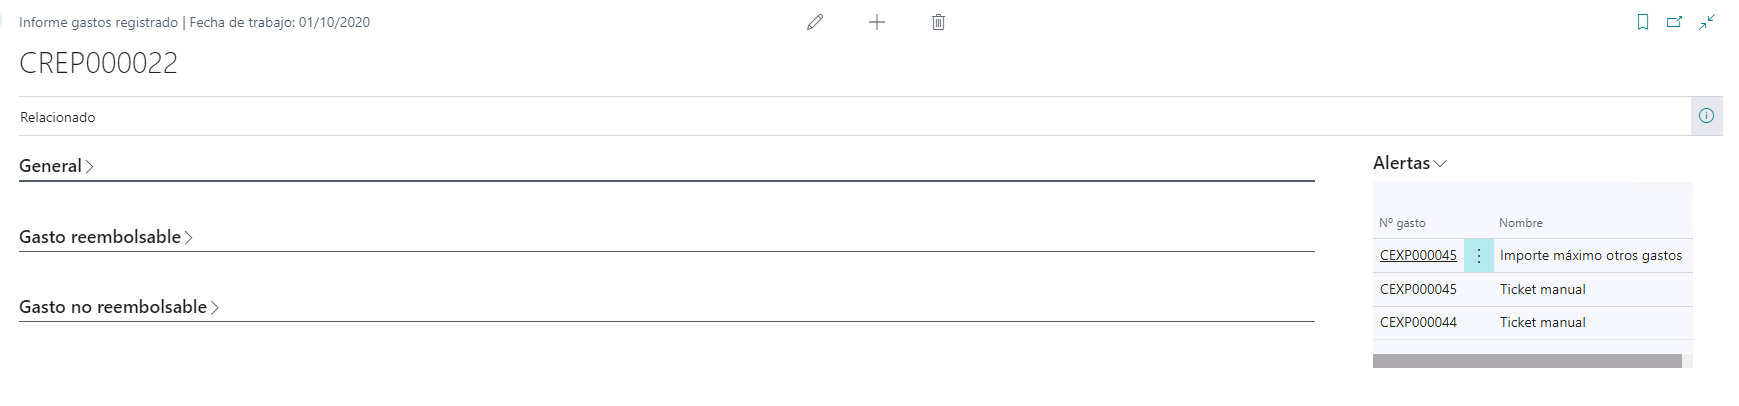1739x406 pixels.
Task: Click the Nombre column header
Action: 1520,223
